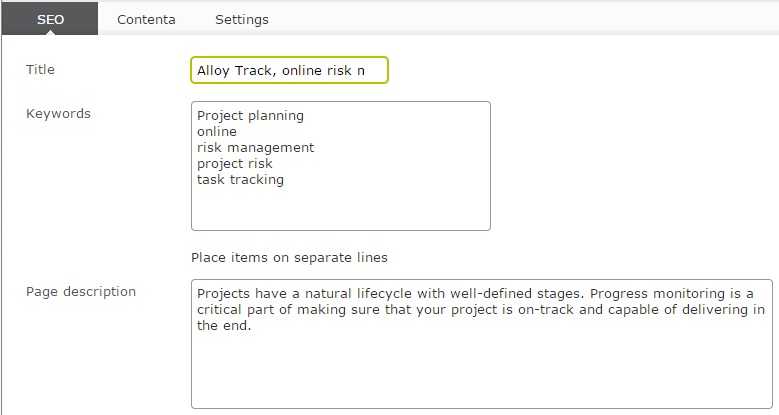
Task: Go to the Settings tab
Action: pos(242,19)
